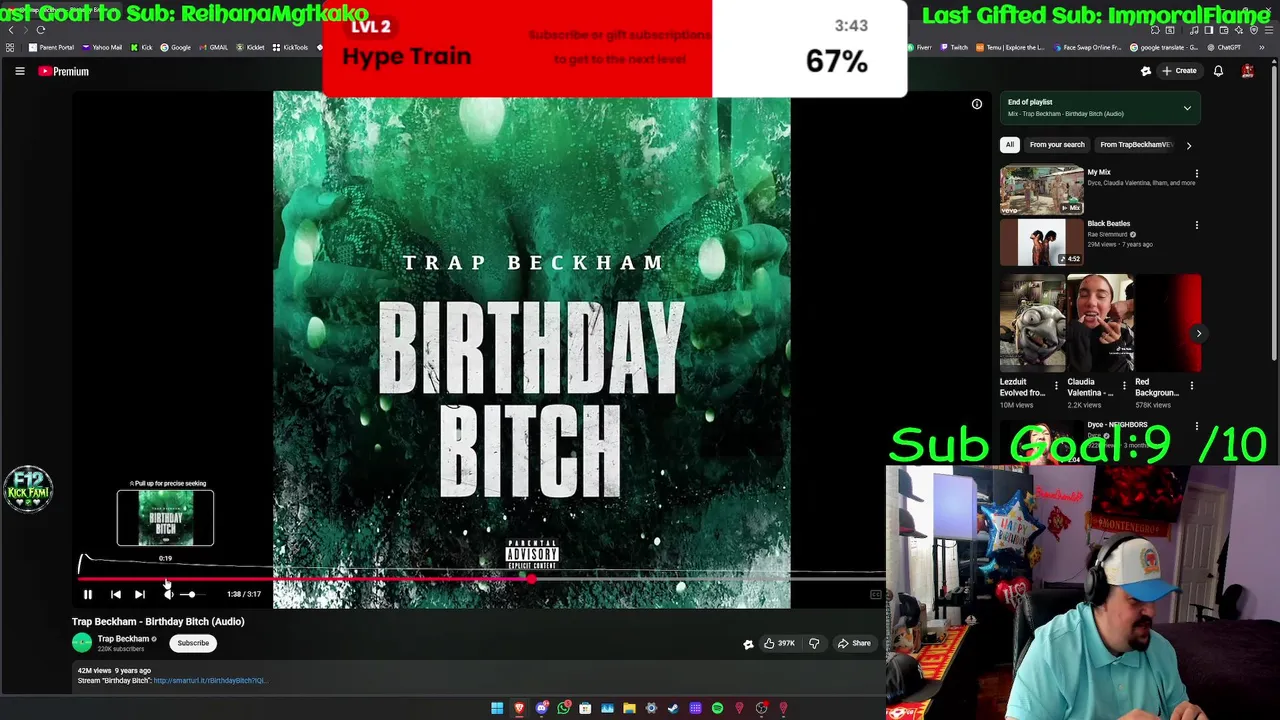This screenshot has width=1280, height=720.
Task: Open Spotify in taskbar
Action: pos(717,709)
